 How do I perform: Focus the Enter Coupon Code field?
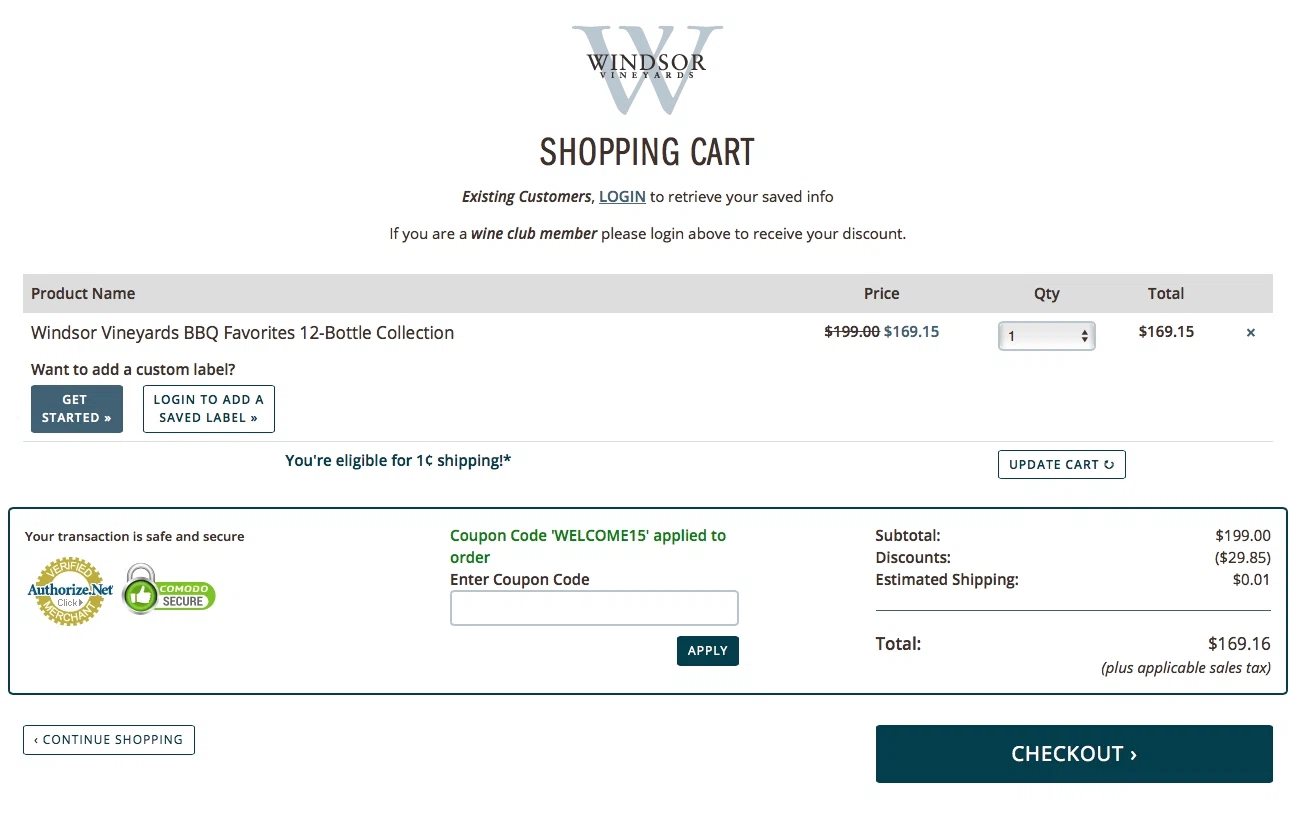[x=594, y=608]
